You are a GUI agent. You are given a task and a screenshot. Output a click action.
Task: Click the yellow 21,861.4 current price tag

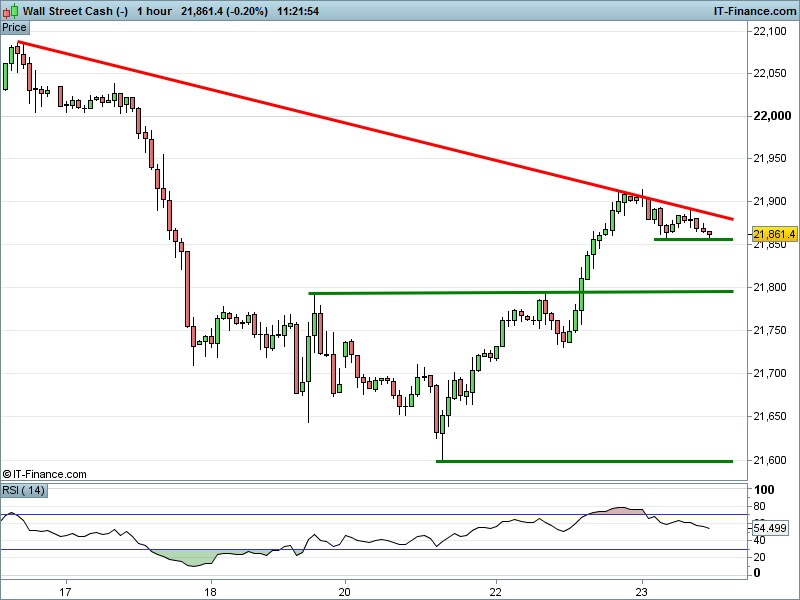(774, 234)
